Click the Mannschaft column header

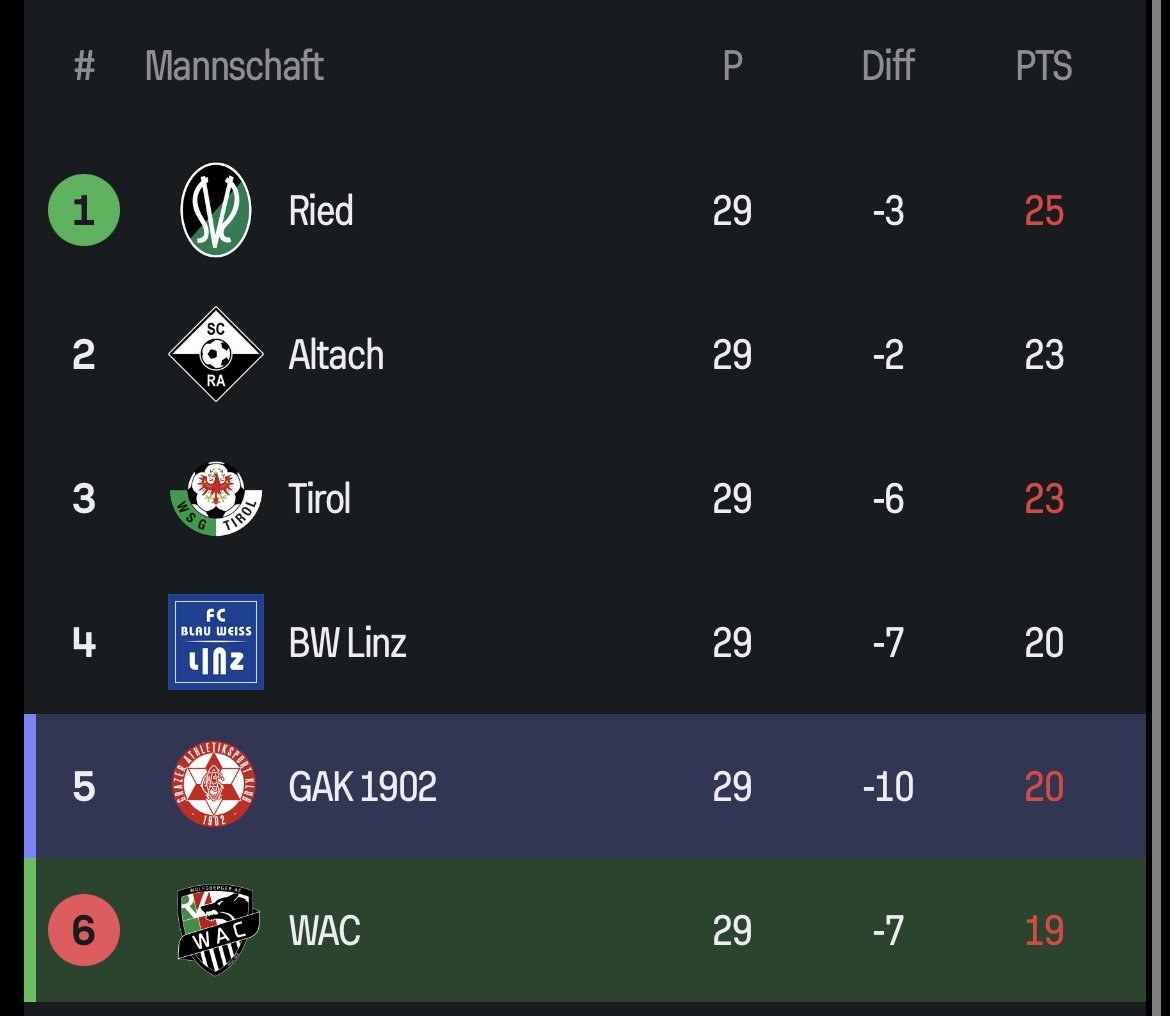(234, 67)
